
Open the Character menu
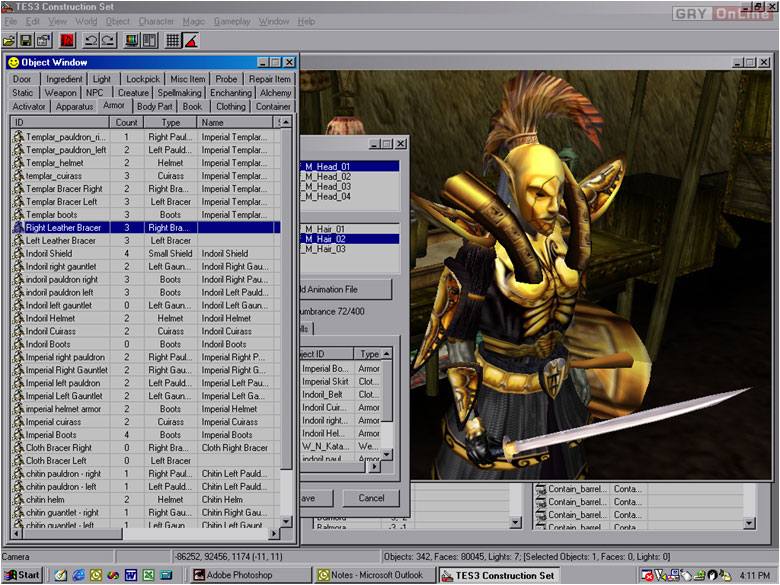click(156, 21)
